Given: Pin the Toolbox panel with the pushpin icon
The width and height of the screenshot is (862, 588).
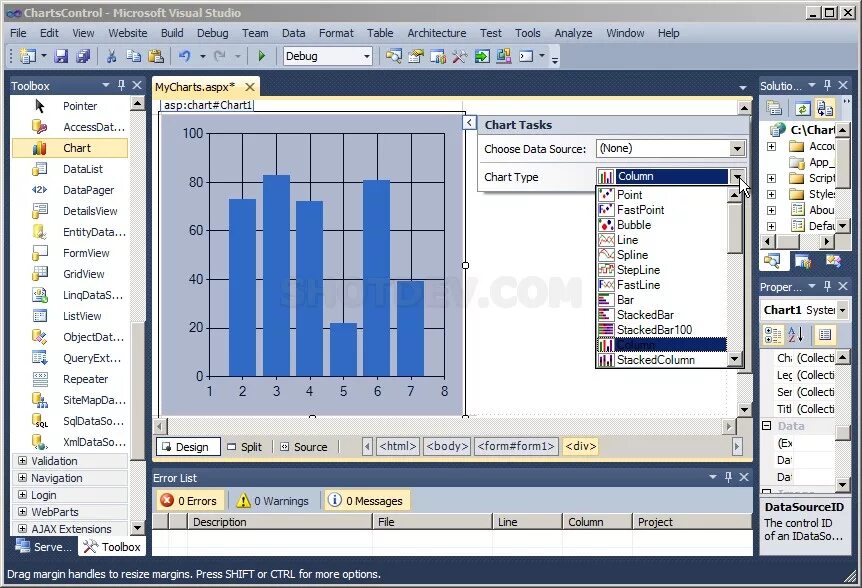Looking at the screenshot, I should (121, 85).
